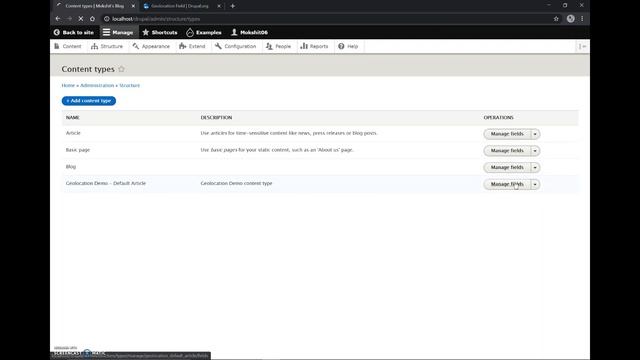Click the NAME column header
Screen dimensions: 640x360
click(73, 118)
